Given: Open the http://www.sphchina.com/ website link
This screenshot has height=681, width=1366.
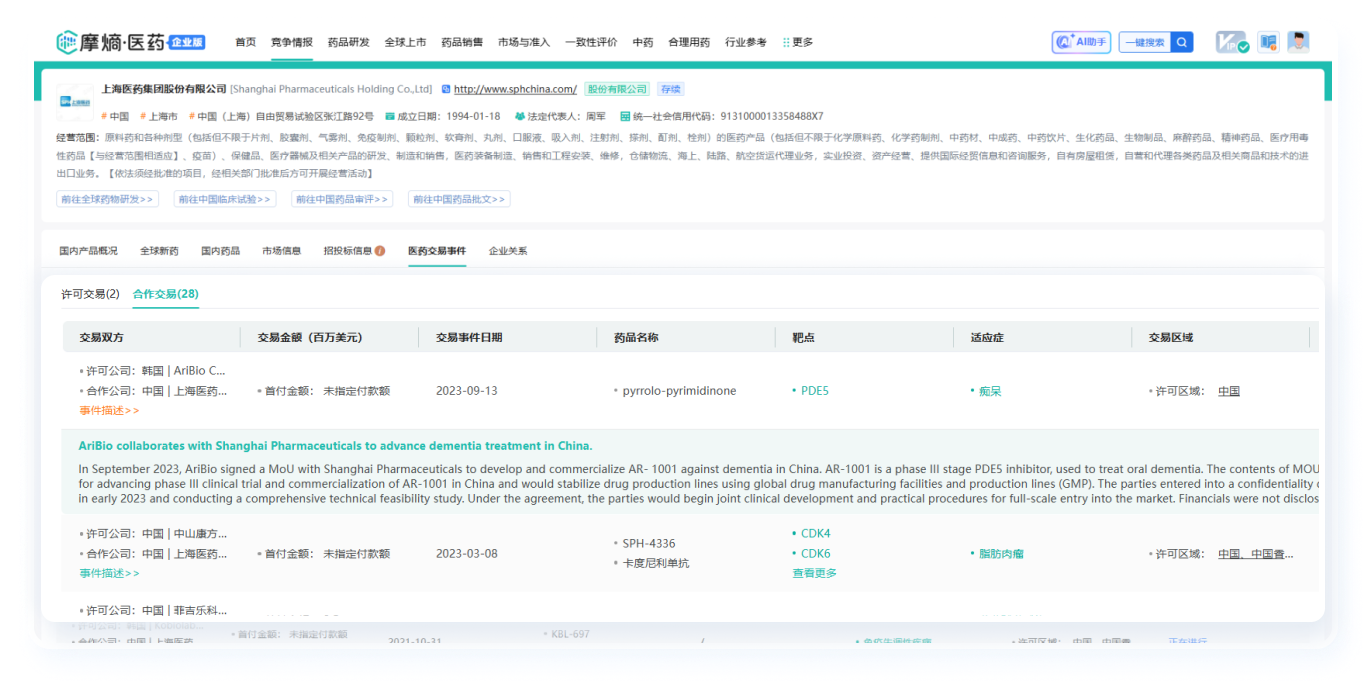Looking at the screenshot, I should (515, 89).
